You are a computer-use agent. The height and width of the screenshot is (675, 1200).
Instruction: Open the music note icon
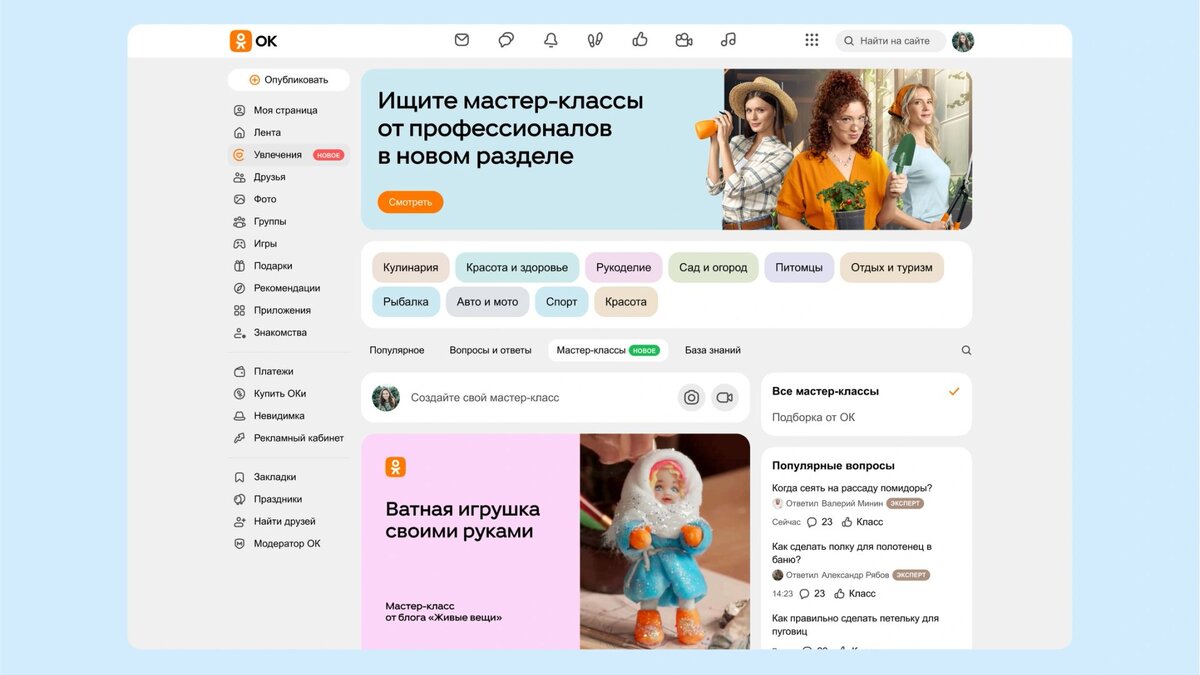pyautogui.click(x=728, y=40)
